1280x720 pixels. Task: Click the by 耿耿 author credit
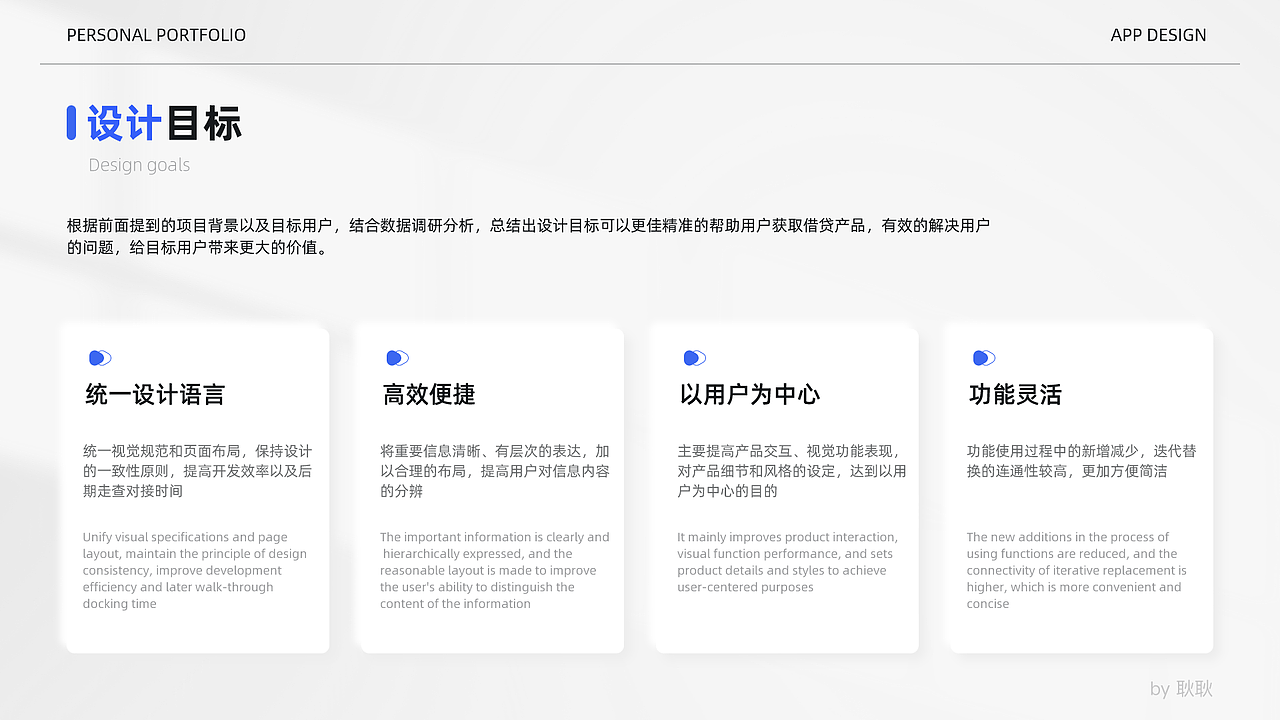(x=1181, y=689)
